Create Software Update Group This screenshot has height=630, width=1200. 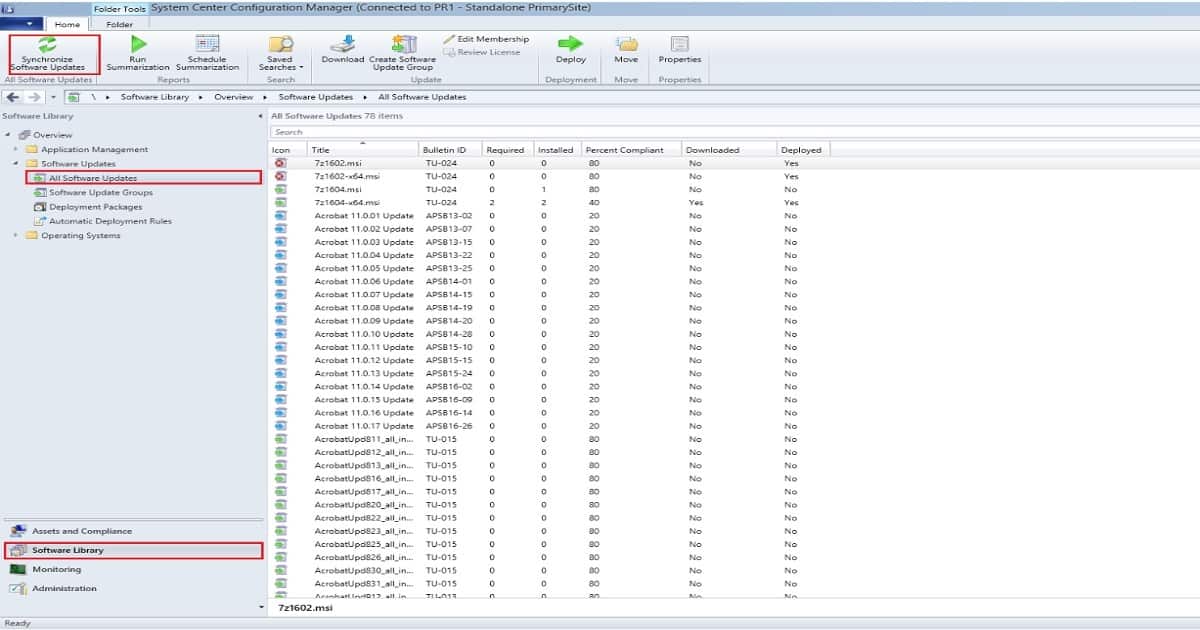click(403, 53)
